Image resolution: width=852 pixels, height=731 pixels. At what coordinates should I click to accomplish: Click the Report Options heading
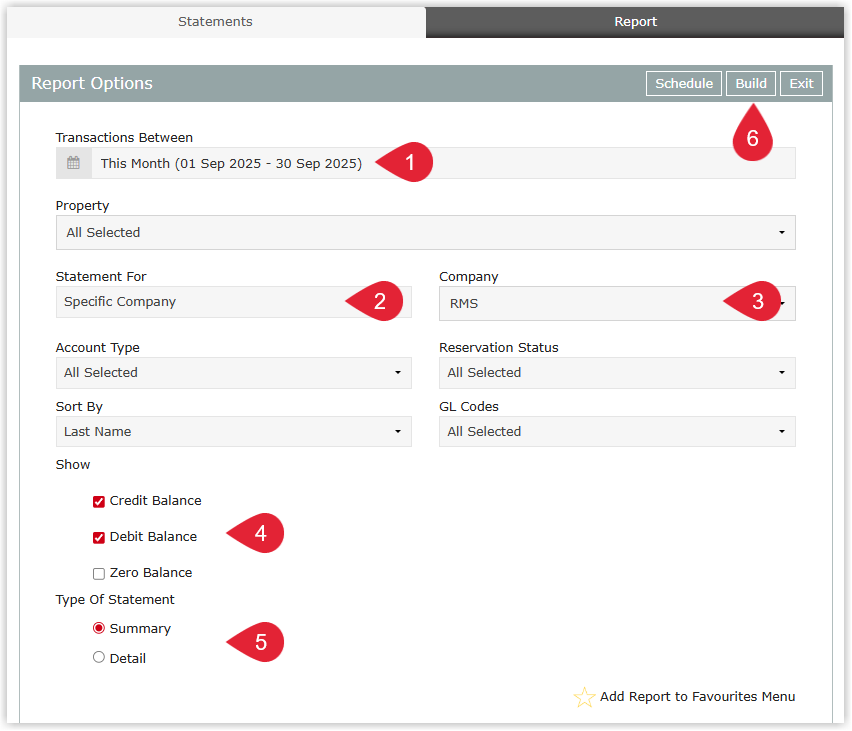point(92,83)
